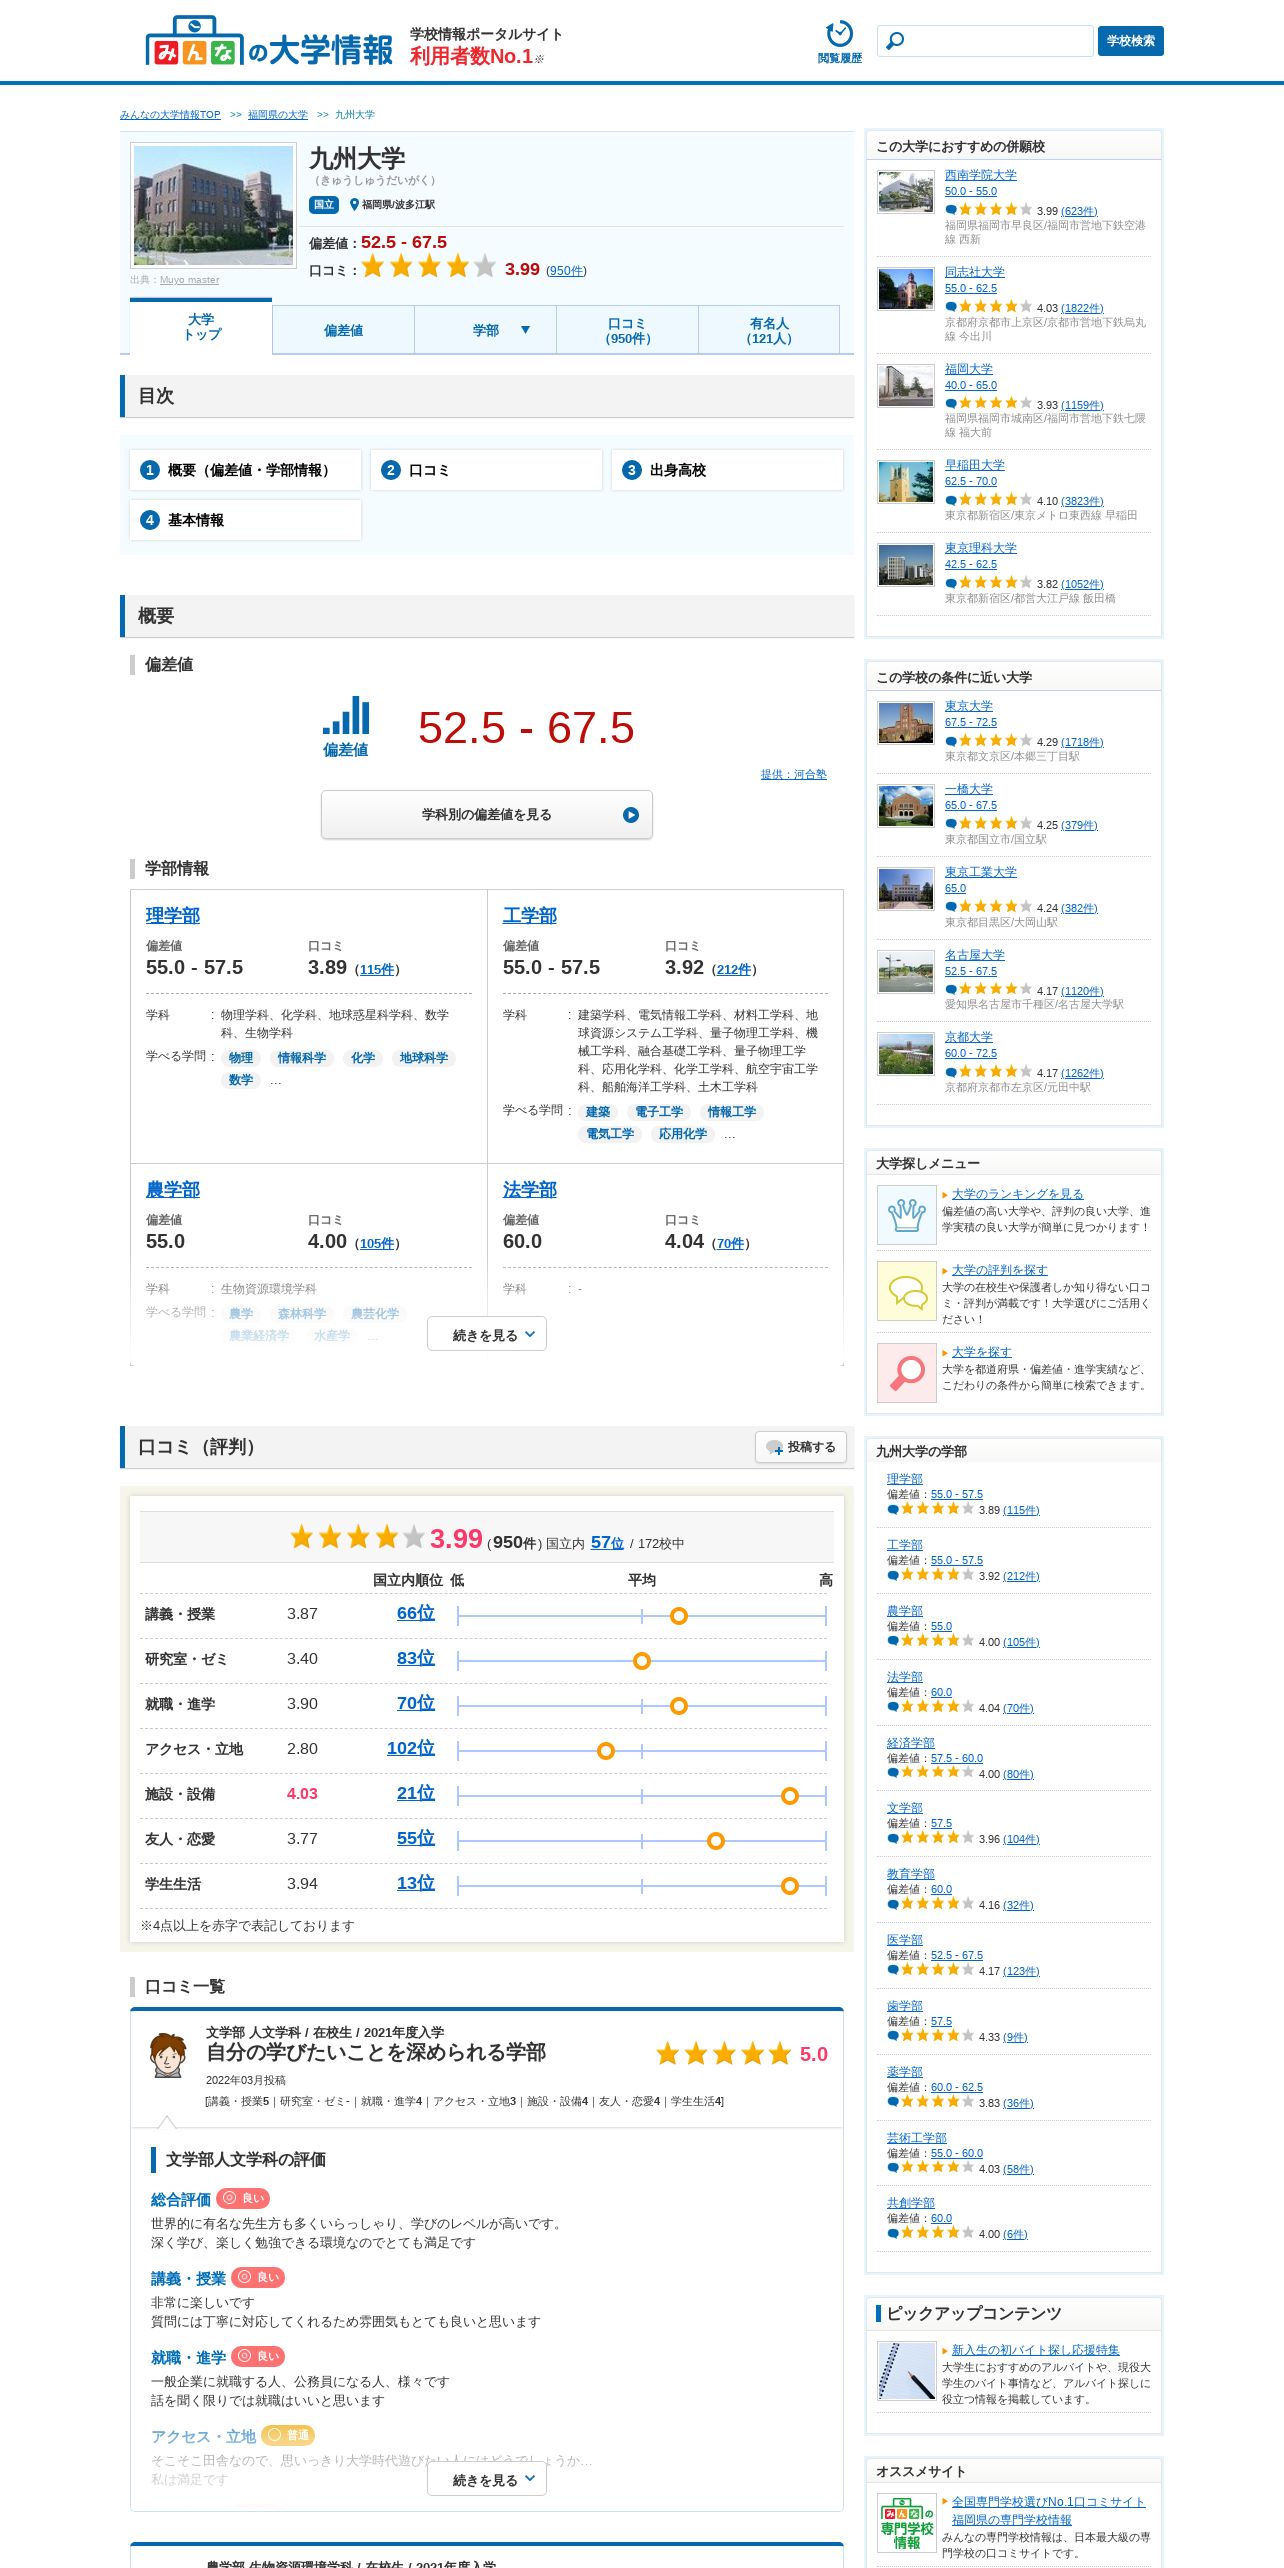Open the 京都大学 thumbnail image

click(x=905, y=1053)
